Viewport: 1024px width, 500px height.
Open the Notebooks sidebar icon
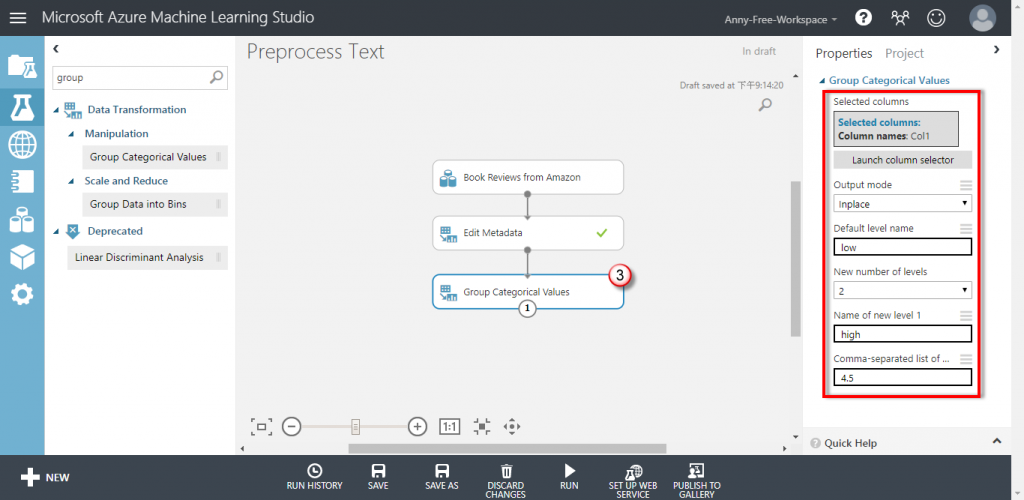[x=22, y=181]
